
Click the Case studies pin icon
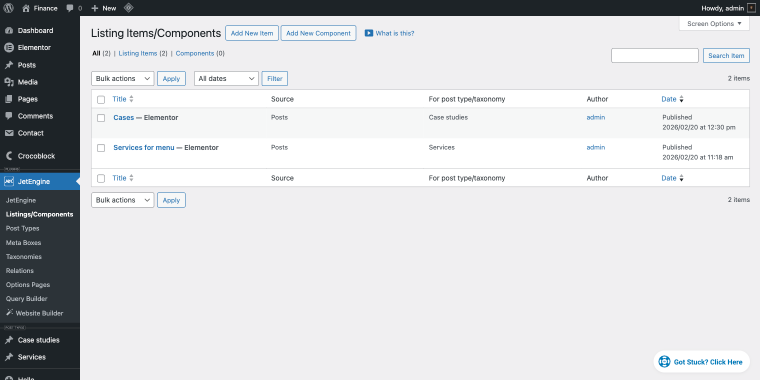[8, 340]
